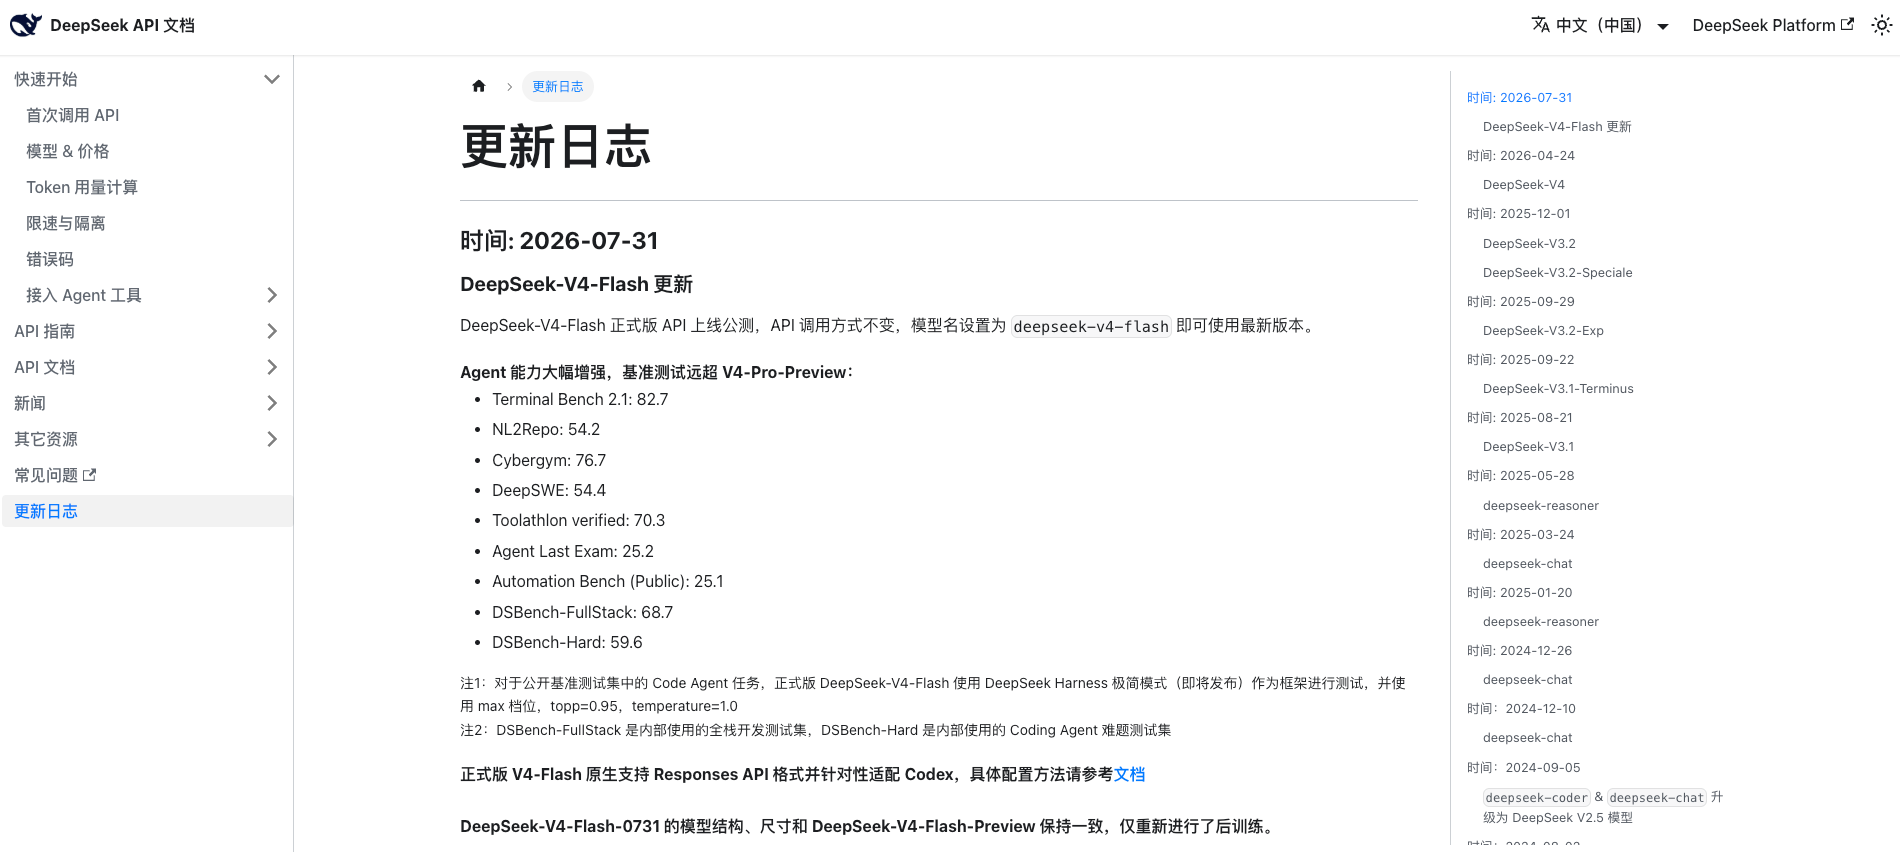
Task: Click the 时间: 2026-07-31 heading in the article
Action: point(559,241)
